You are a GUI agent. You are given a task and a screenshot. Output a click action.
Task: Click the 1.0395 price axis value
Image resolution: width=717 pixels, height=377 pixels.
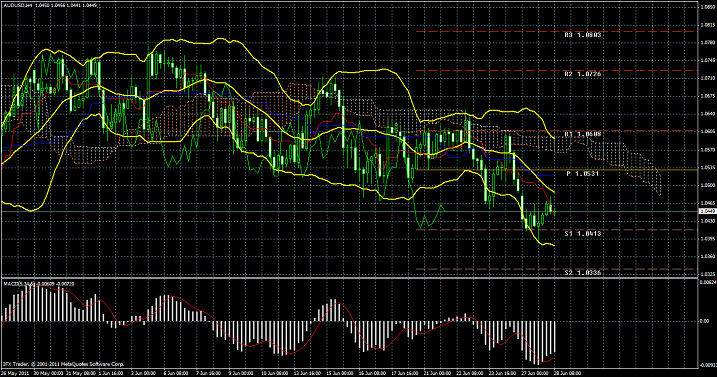tap(707, 238)
